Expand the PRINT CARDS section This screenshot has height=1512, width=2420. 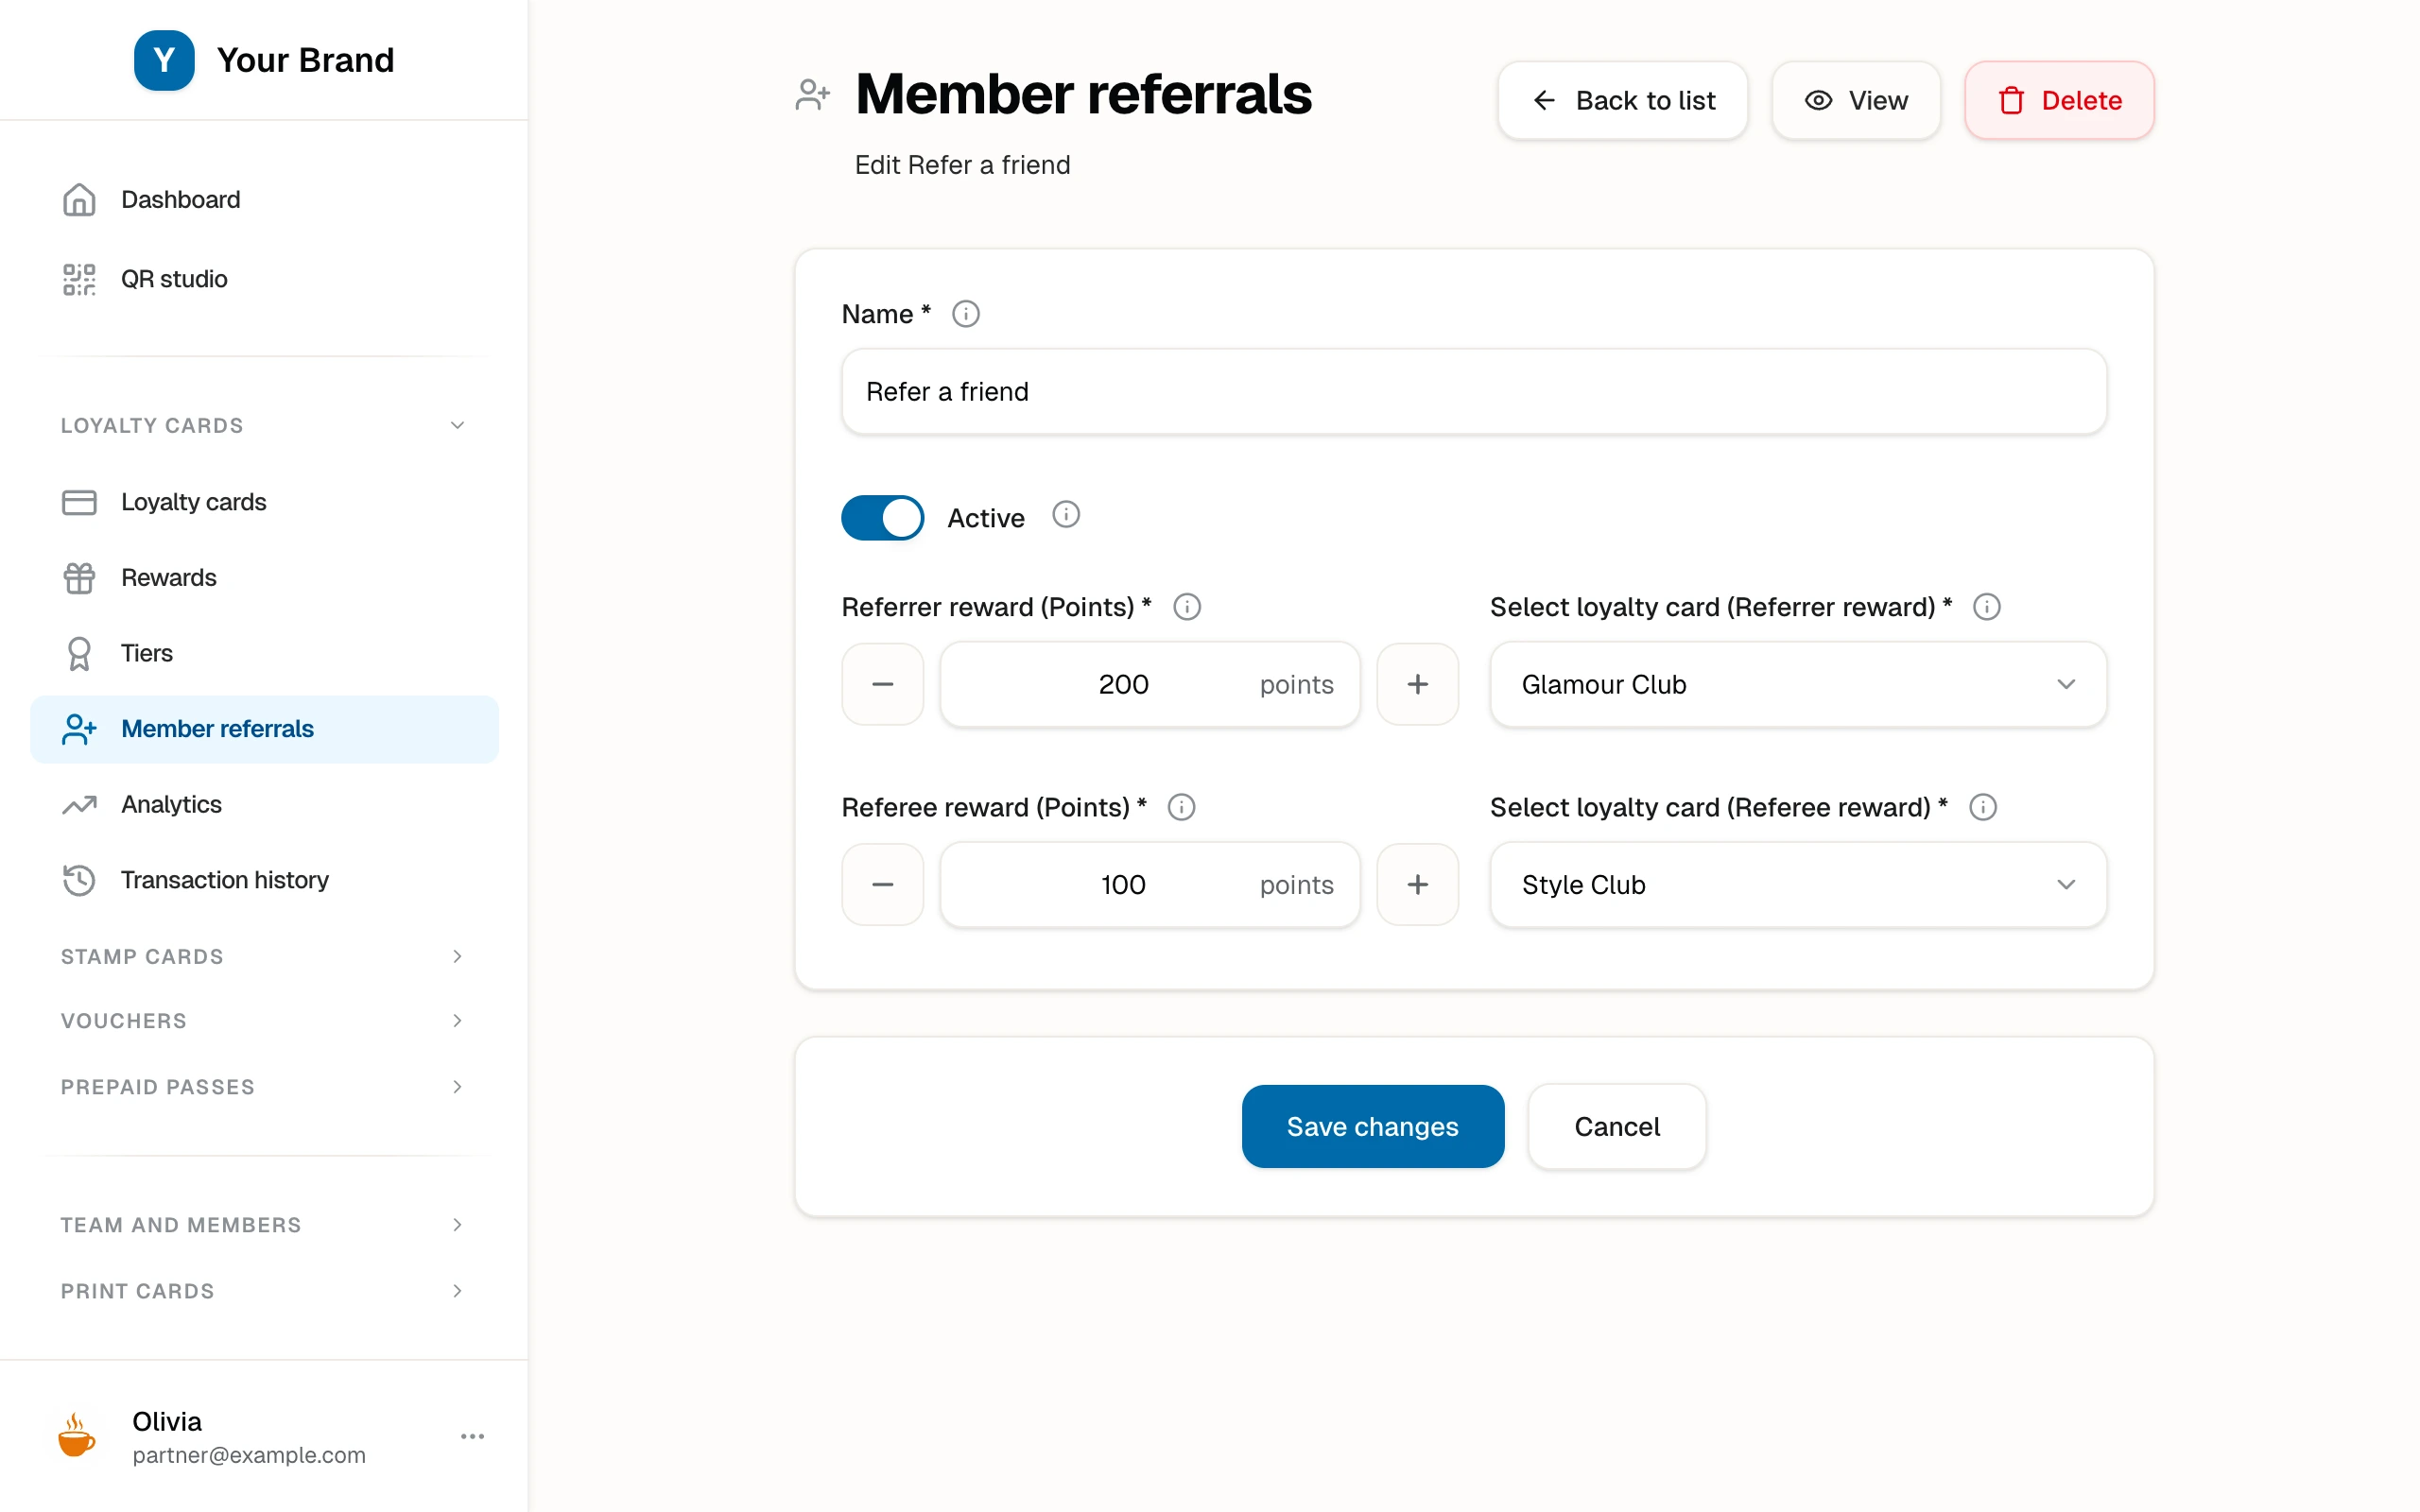pos(264,1291)
